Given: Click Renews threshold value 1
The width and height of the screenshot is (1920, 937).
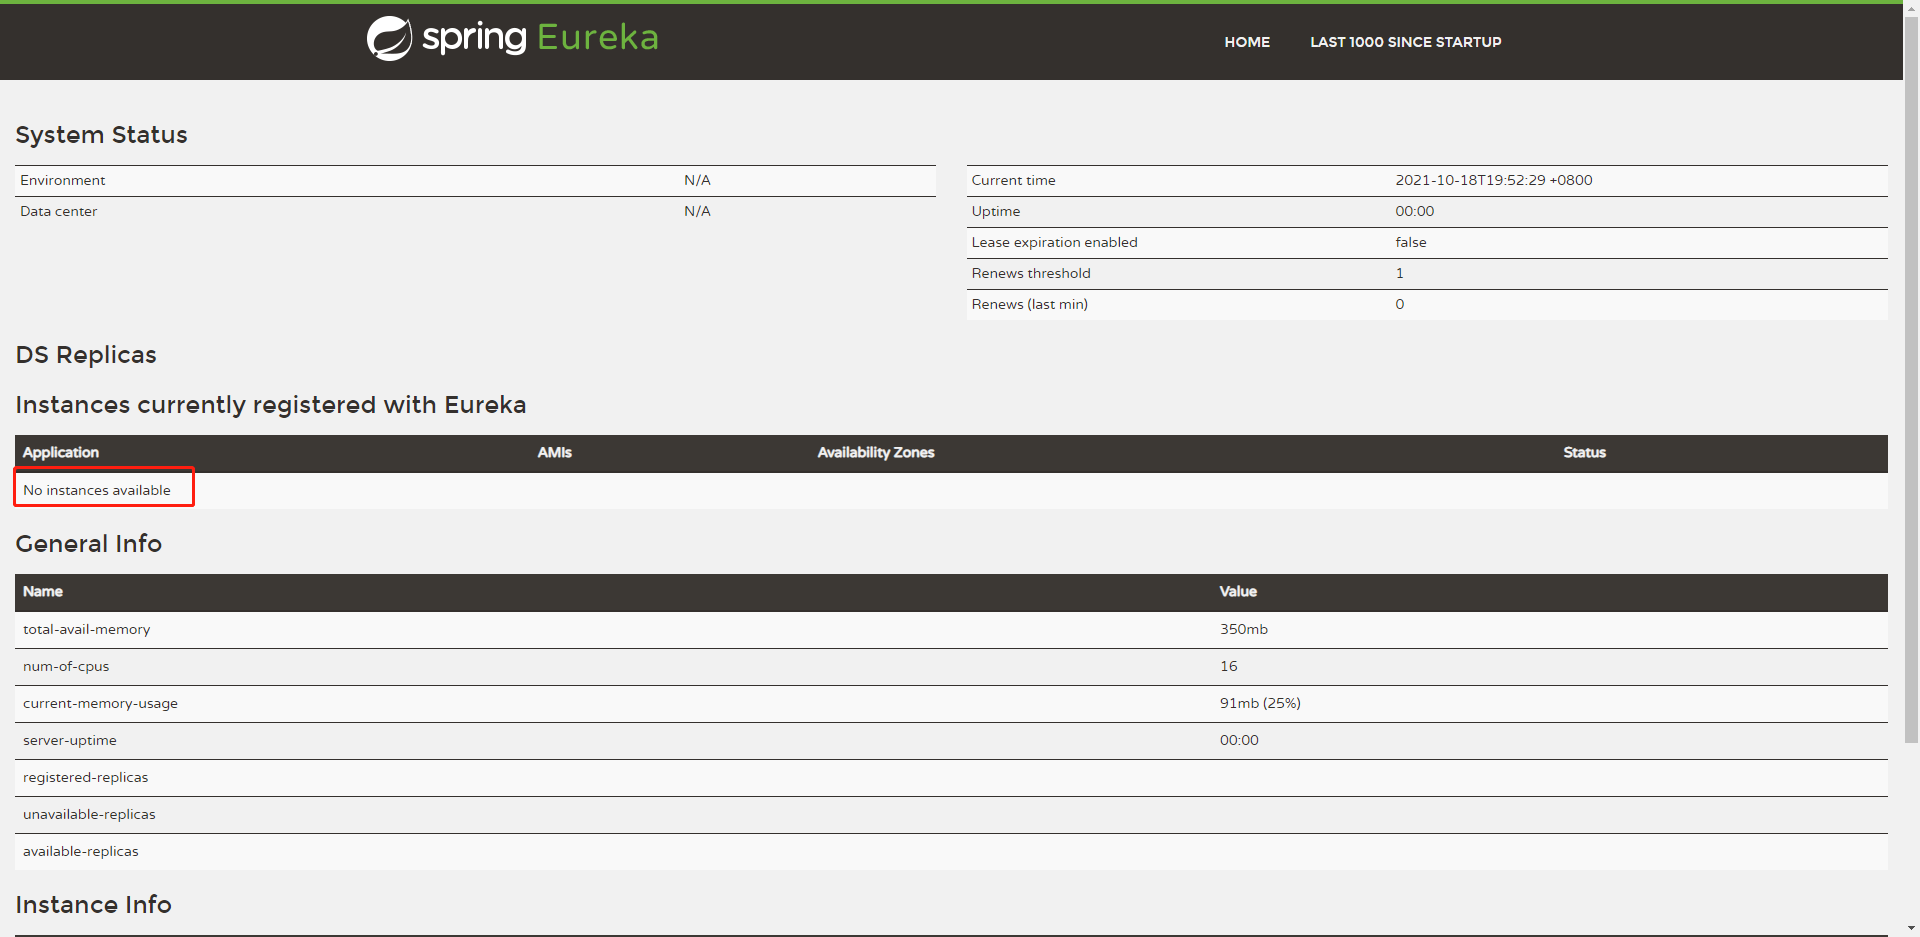Looking at the screenshot, I should click(1400, 273).
